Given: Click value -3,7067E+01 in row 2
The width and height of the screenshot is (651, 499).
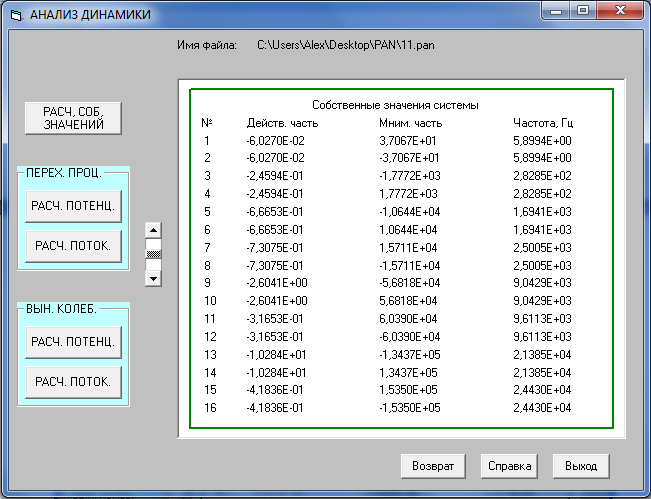Looking at the screenshot, I should (x=409, y=158).
